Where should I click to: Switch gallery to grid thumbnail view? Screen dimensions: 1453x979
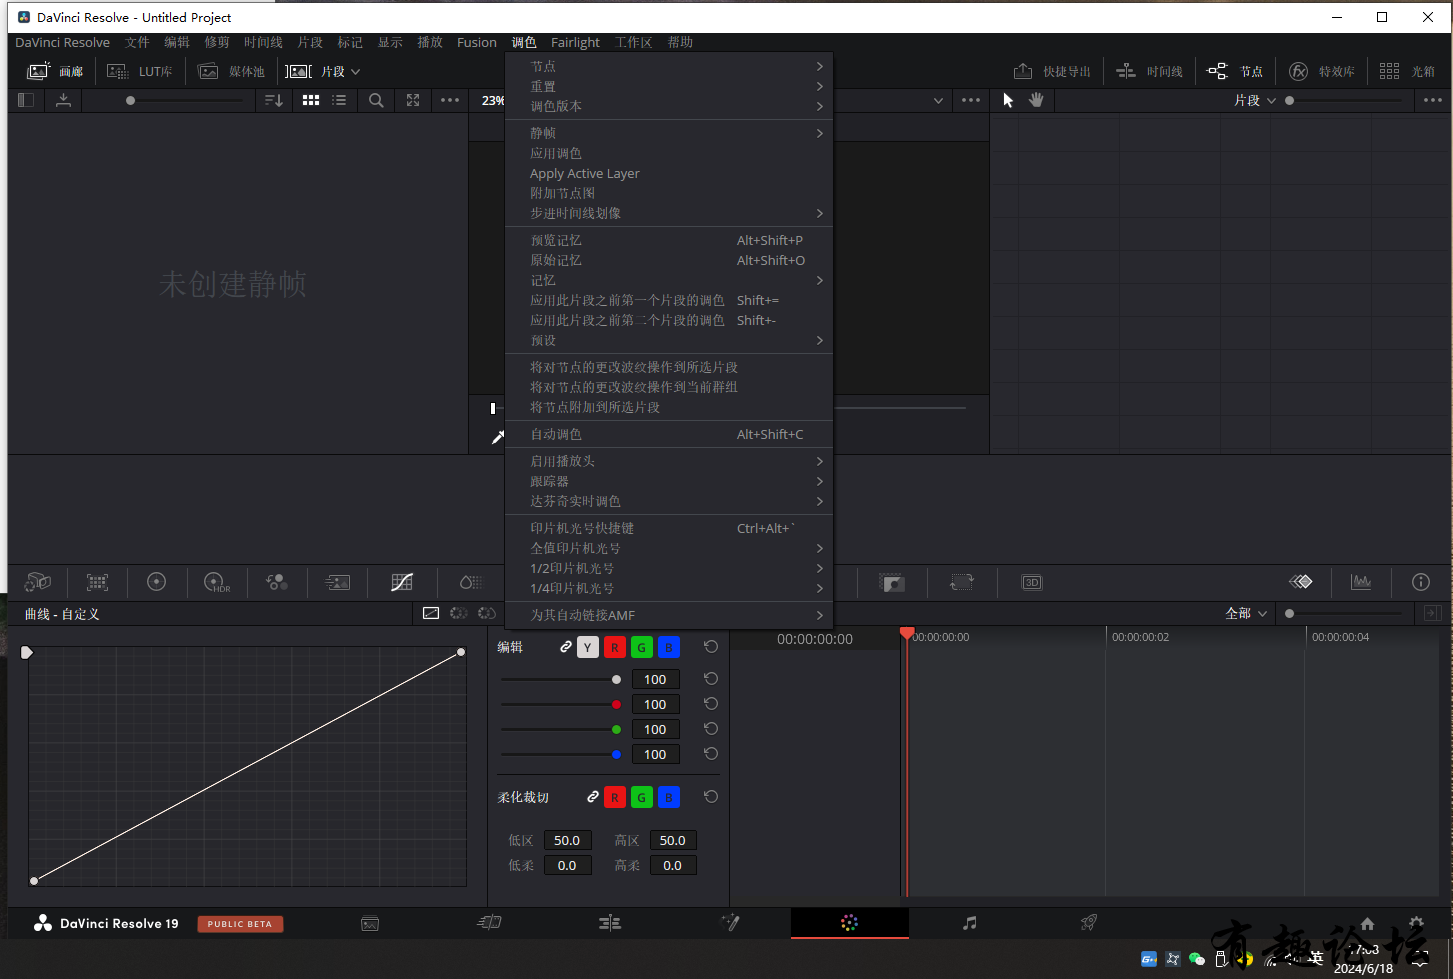311,100
